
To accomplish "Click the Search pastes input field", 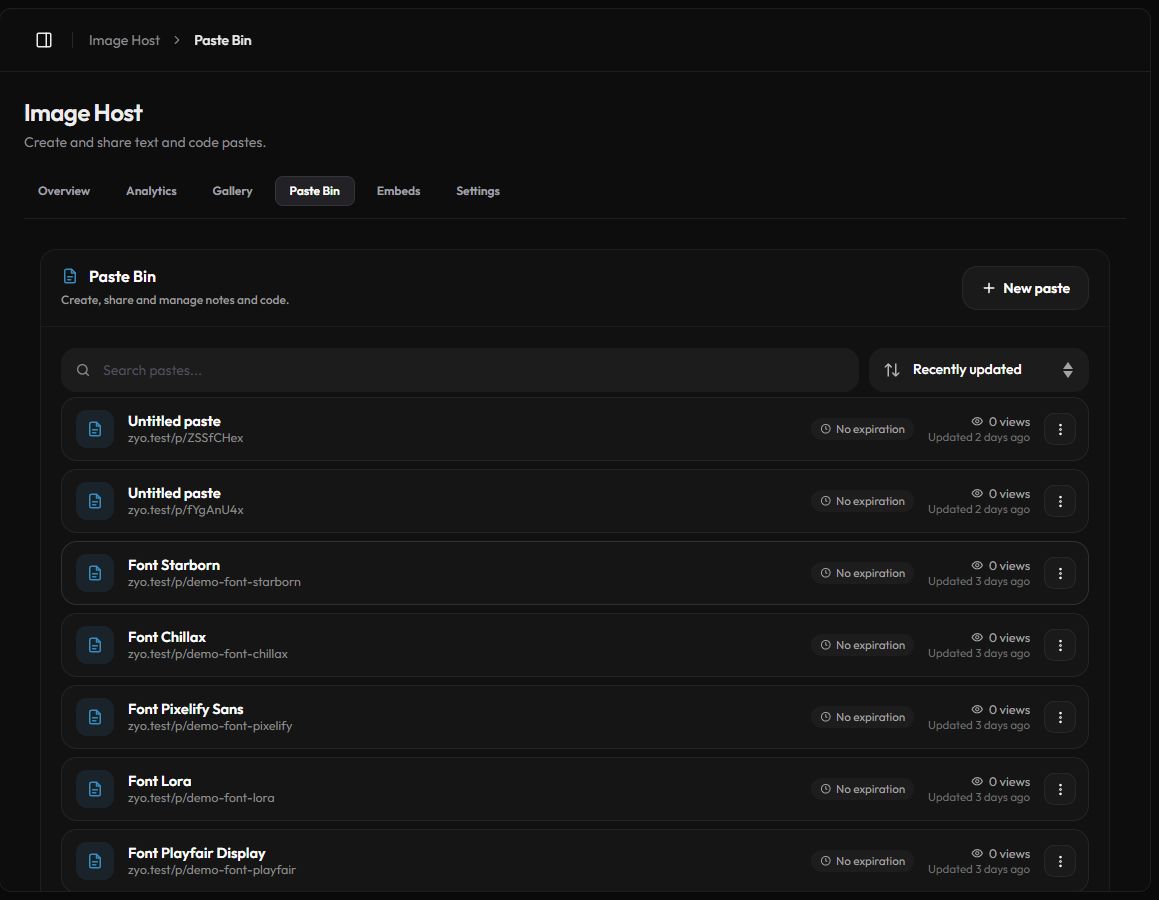I will coord(460,370).
